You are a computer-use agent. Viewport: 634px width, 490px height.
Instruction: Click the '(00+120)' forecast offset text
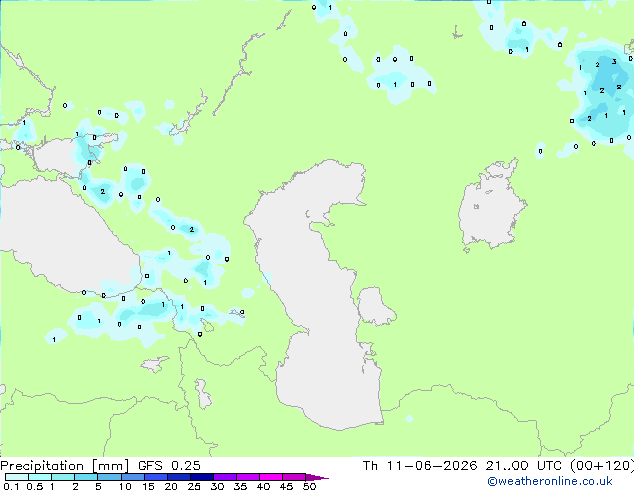coord(602,466)
